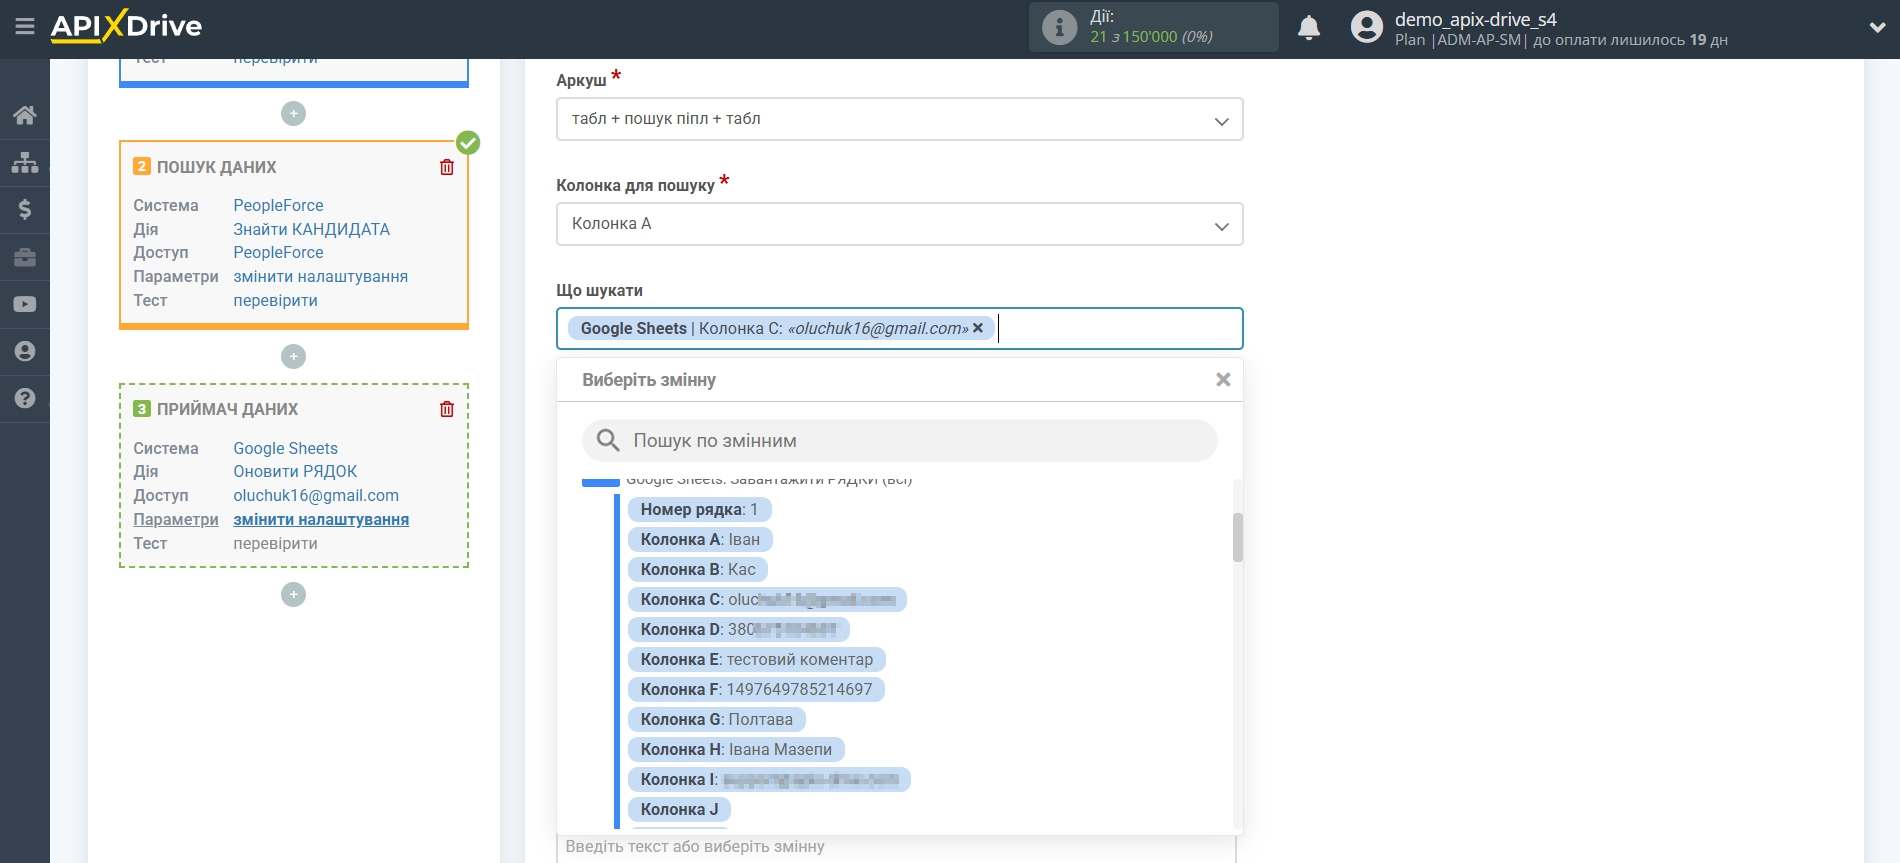Open PeopleForce system link
The image size is (1900, 863).
[x=278, y=205]
